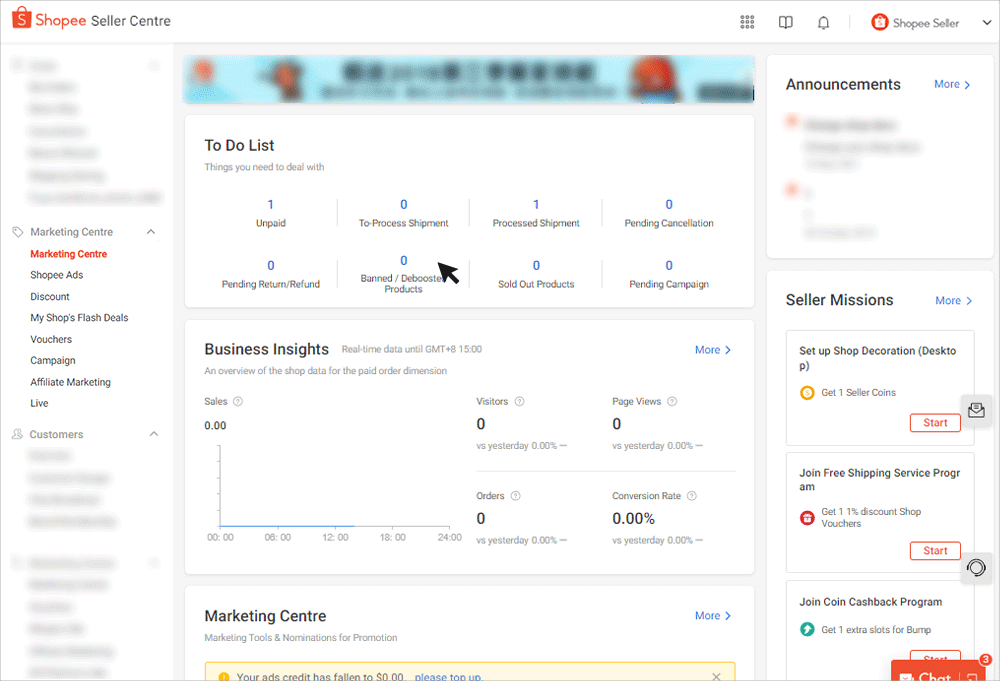Click the floating support ring icon
The height and width of the screenshot is (681, 1000).
[x=976, y=569]
